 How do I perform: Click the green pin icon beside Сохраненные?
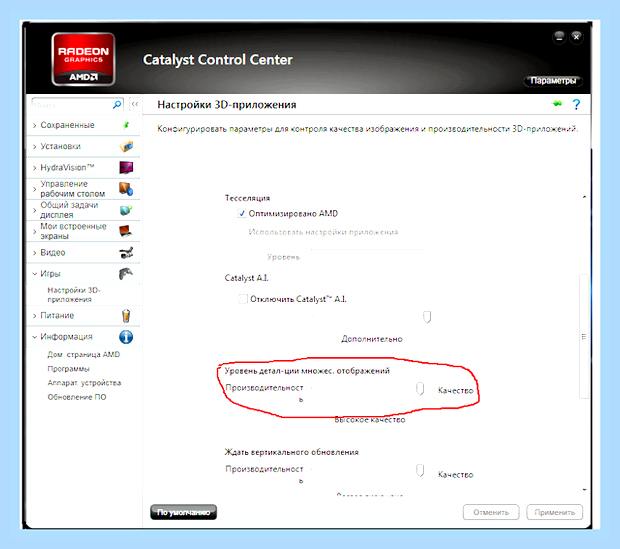[126, 125]
